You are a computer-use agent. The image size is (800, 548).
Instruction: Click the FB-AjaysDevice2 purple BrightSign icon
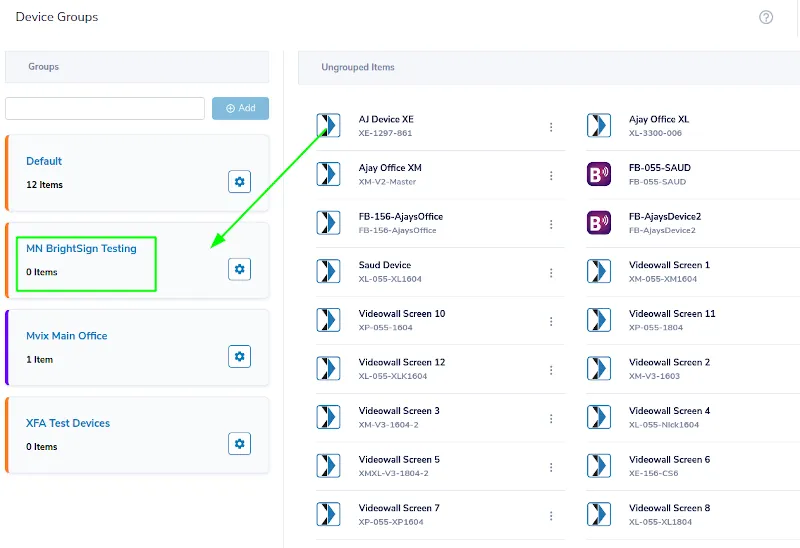[598, 222]
